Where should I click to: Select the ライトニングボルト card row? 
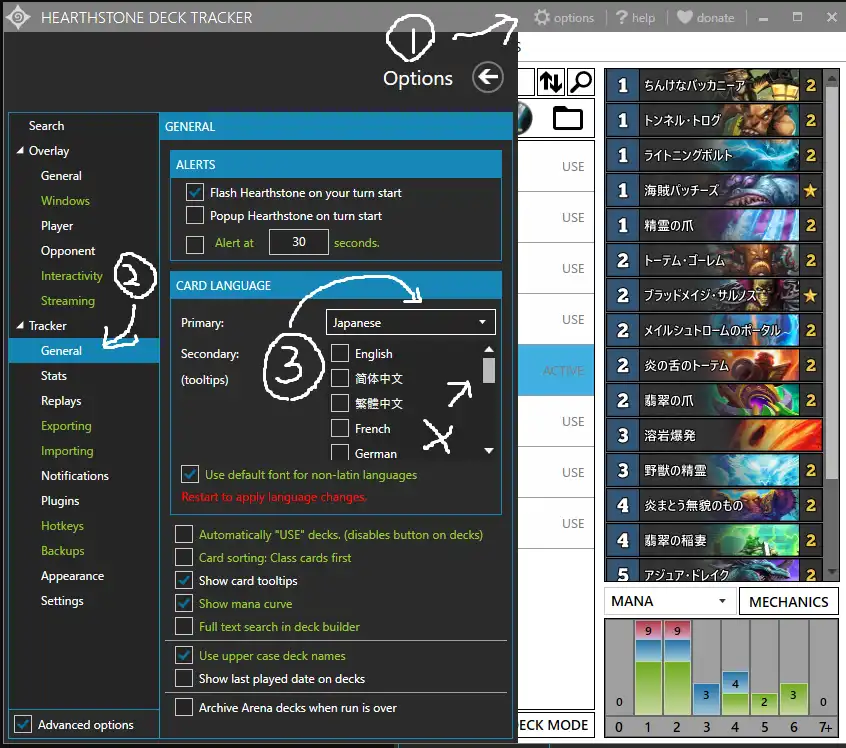[x=714, y=155]
